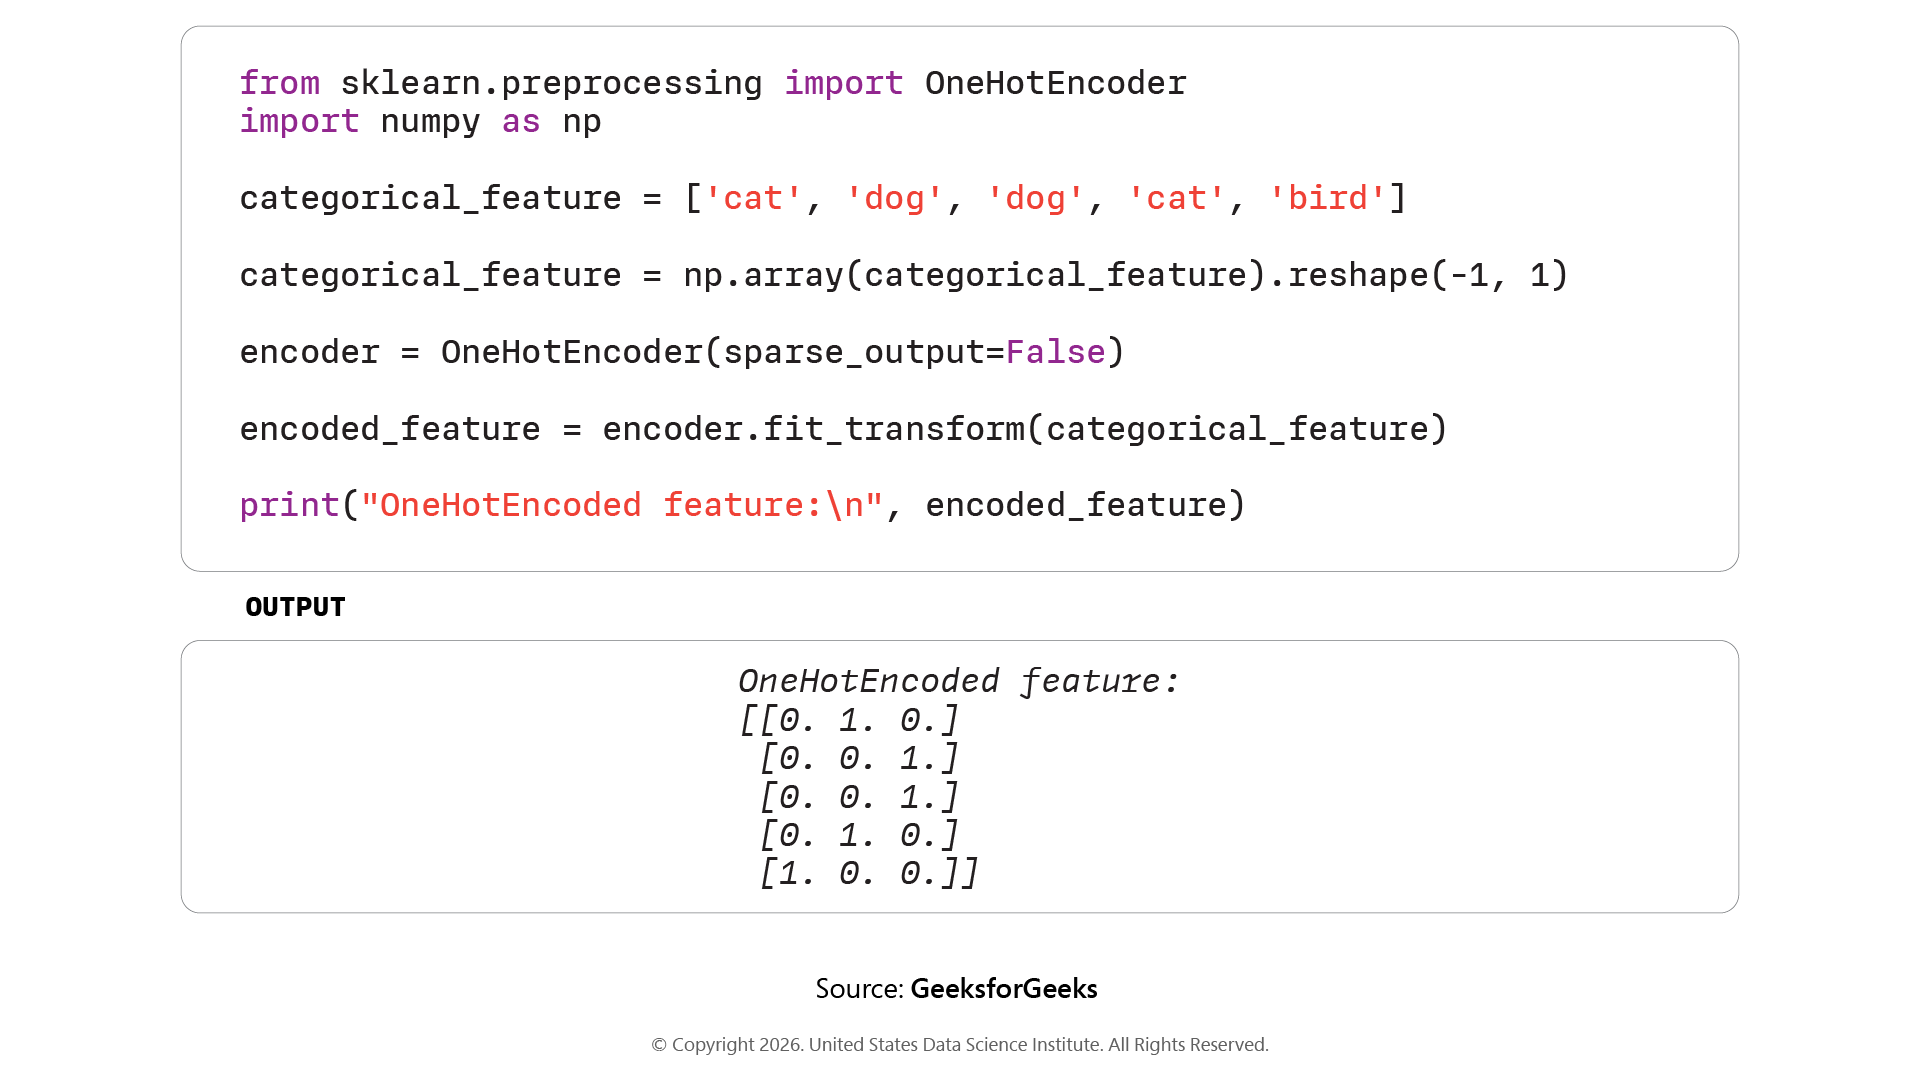The image size is (1920, 1080).
Task: Click the 'bird' string in the list
Action: point(1327,198)
